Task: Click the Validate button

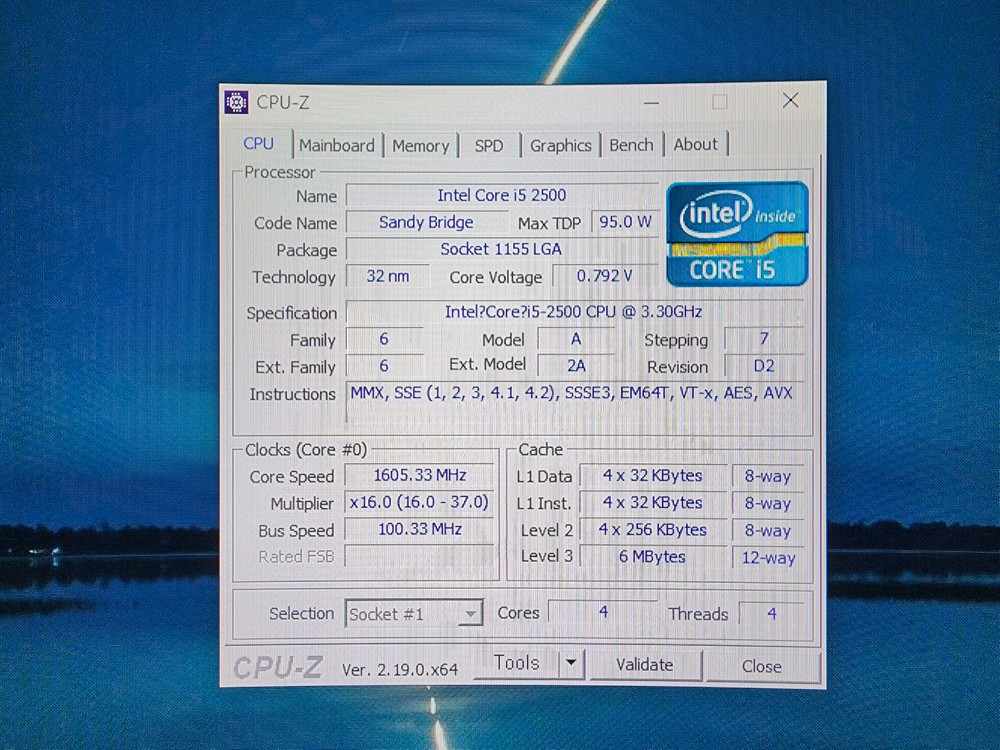Action: tap(644, 665)
